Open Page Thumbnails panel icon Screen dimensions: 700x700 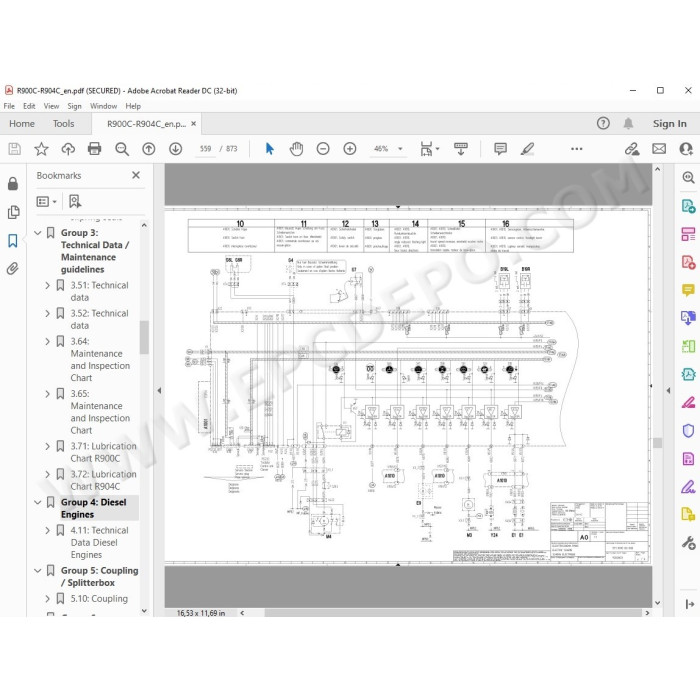pyautogui.click(x=13, y=212)
